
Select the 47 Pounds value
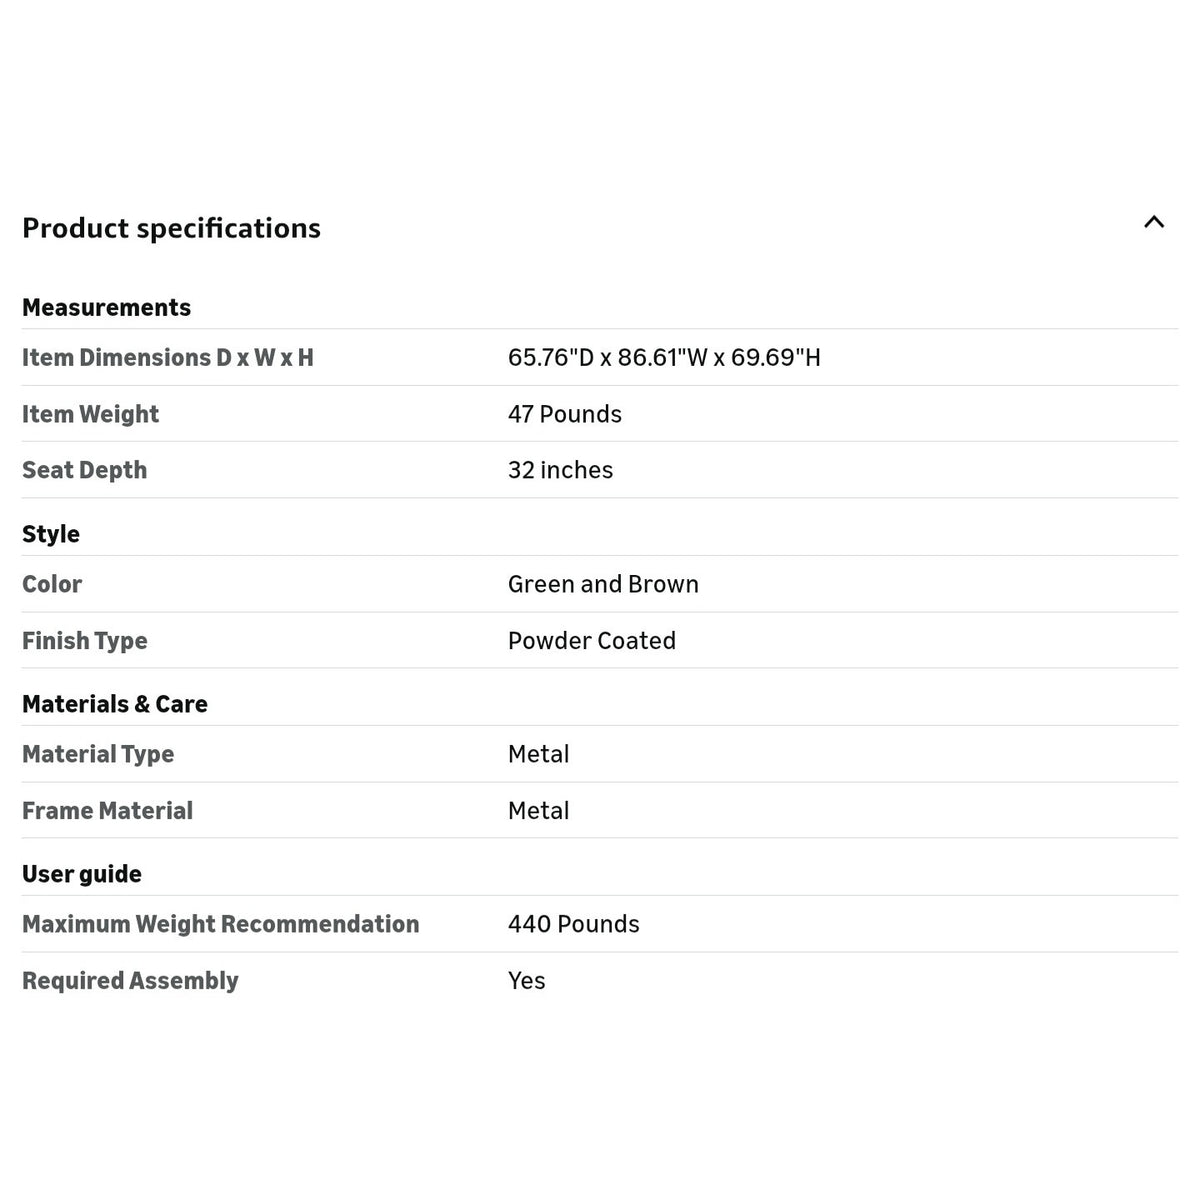point(565,414)
